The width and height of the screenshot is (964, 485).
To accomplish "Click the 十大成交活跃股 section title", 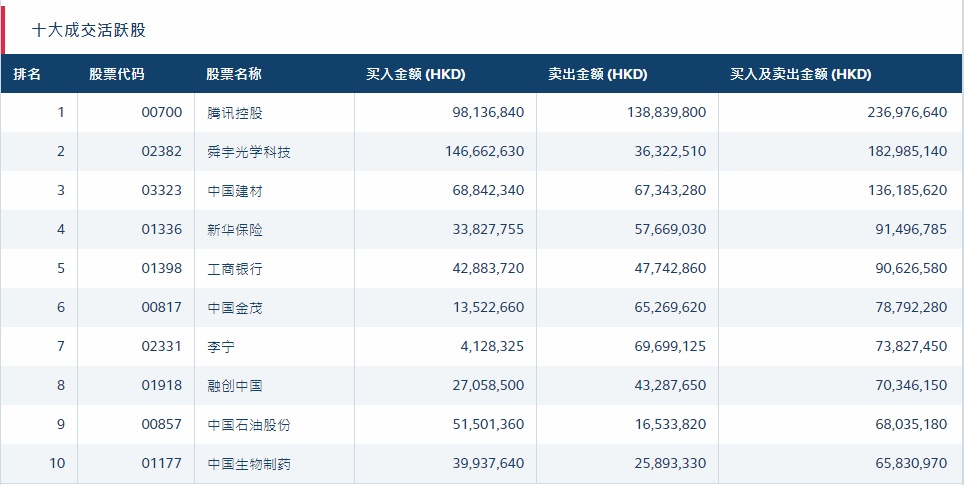I will coord(89,30).
